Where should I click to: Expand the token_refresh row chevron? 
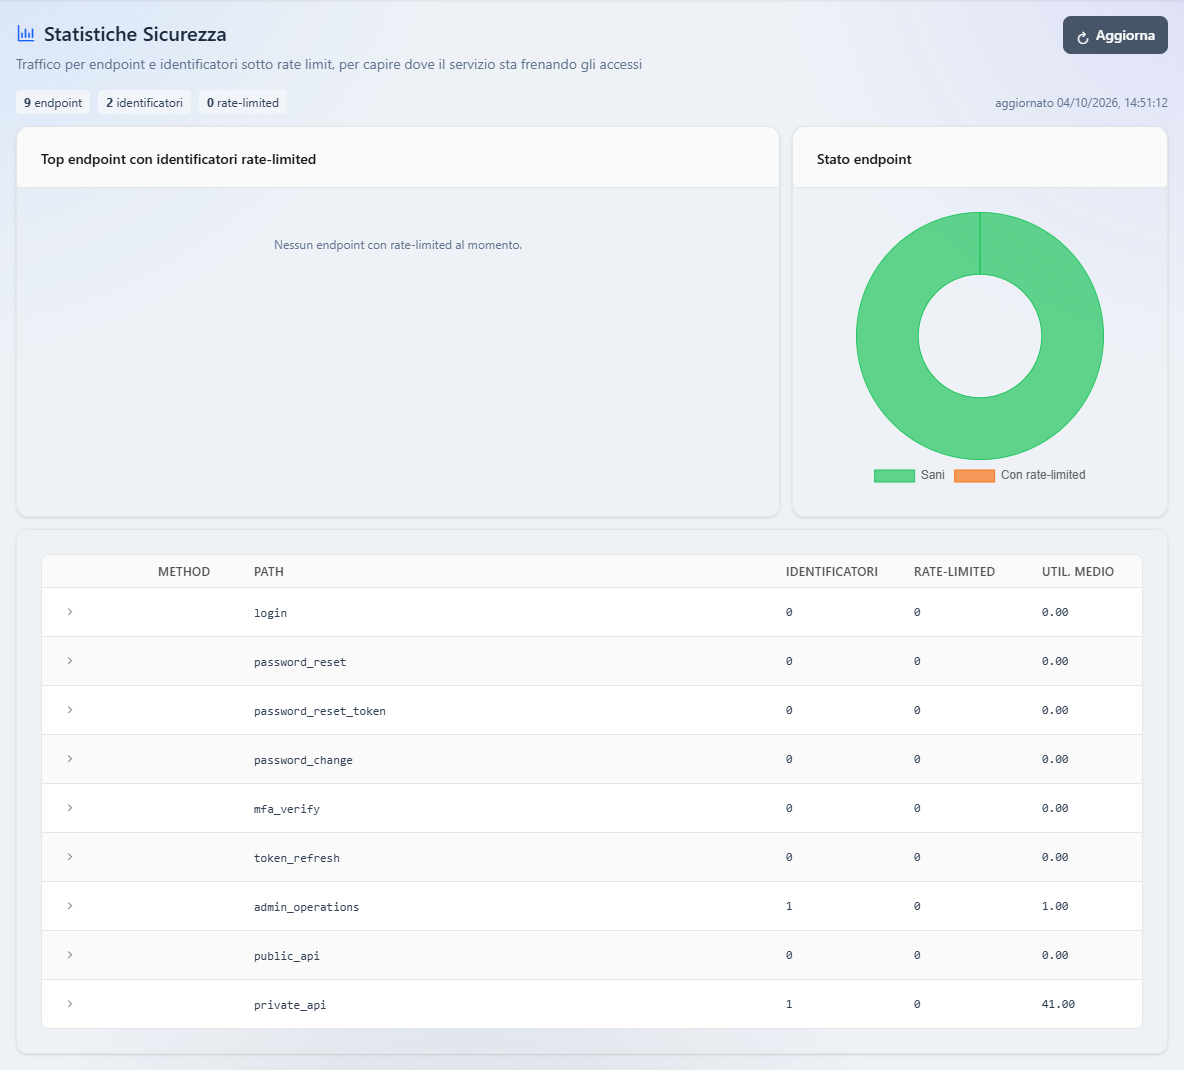pos(69,857)
